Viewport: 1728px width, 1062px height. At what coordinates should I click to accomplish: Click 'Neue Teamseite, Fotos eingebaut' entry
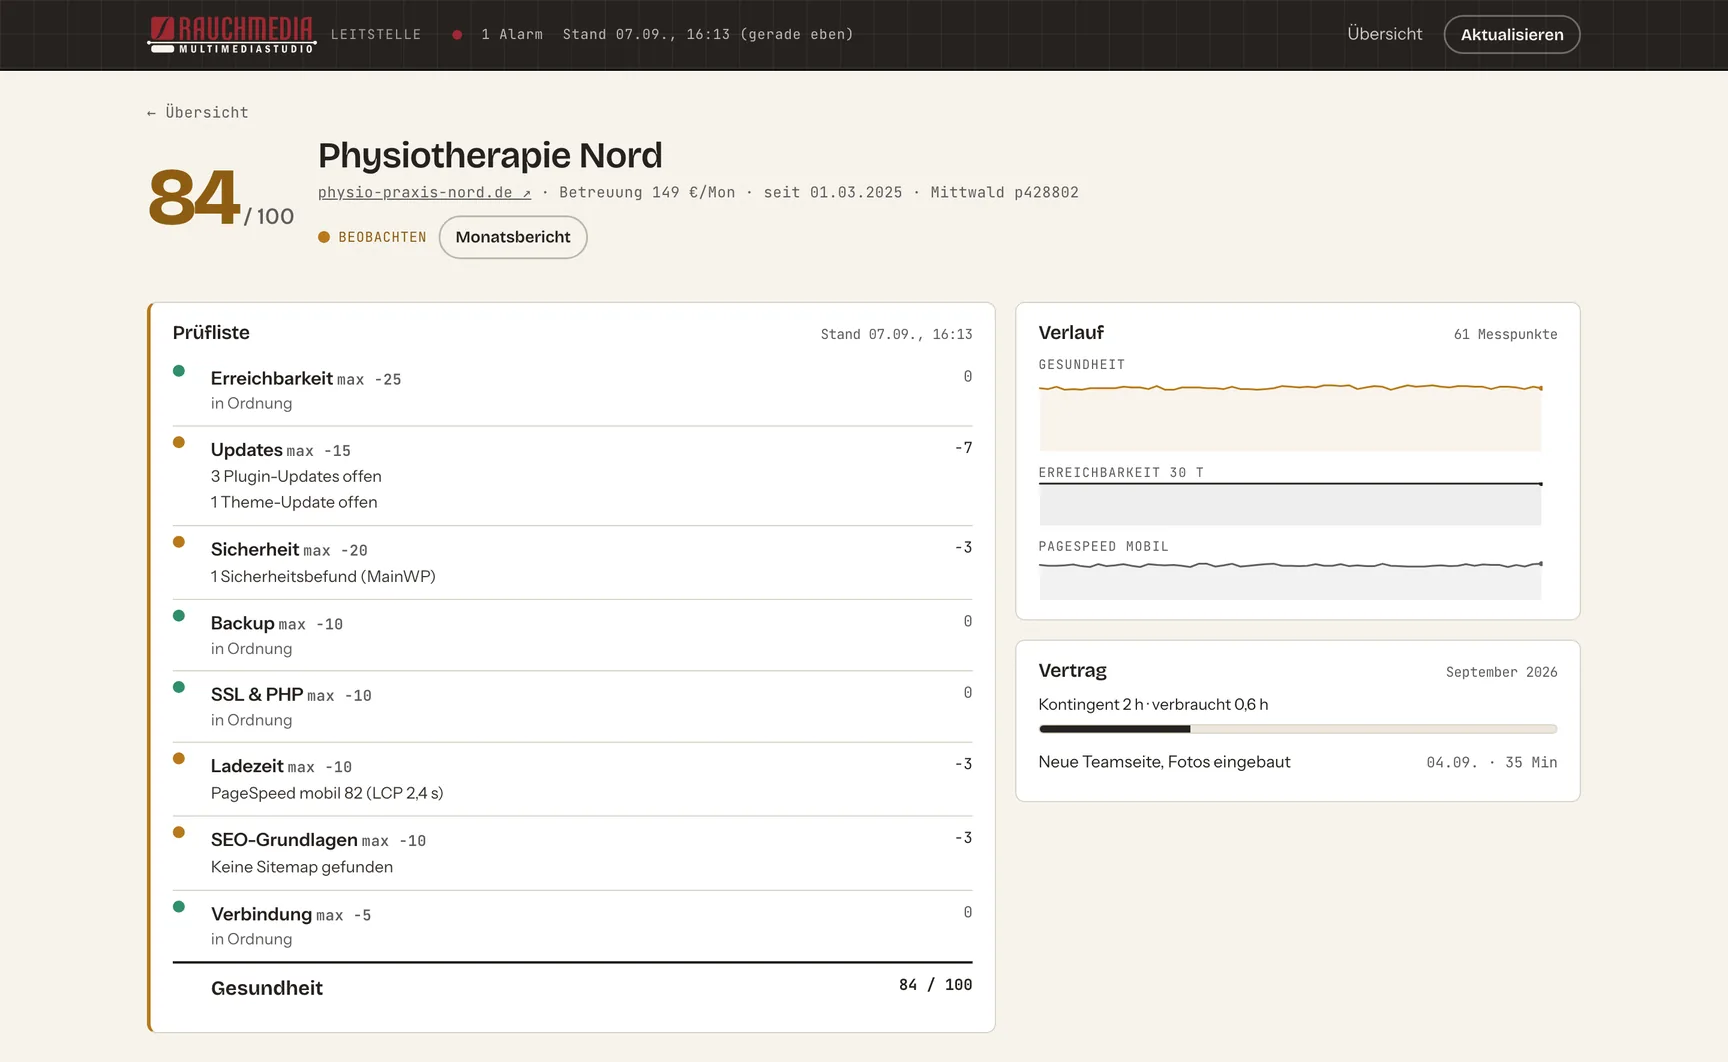point(1164,762)
